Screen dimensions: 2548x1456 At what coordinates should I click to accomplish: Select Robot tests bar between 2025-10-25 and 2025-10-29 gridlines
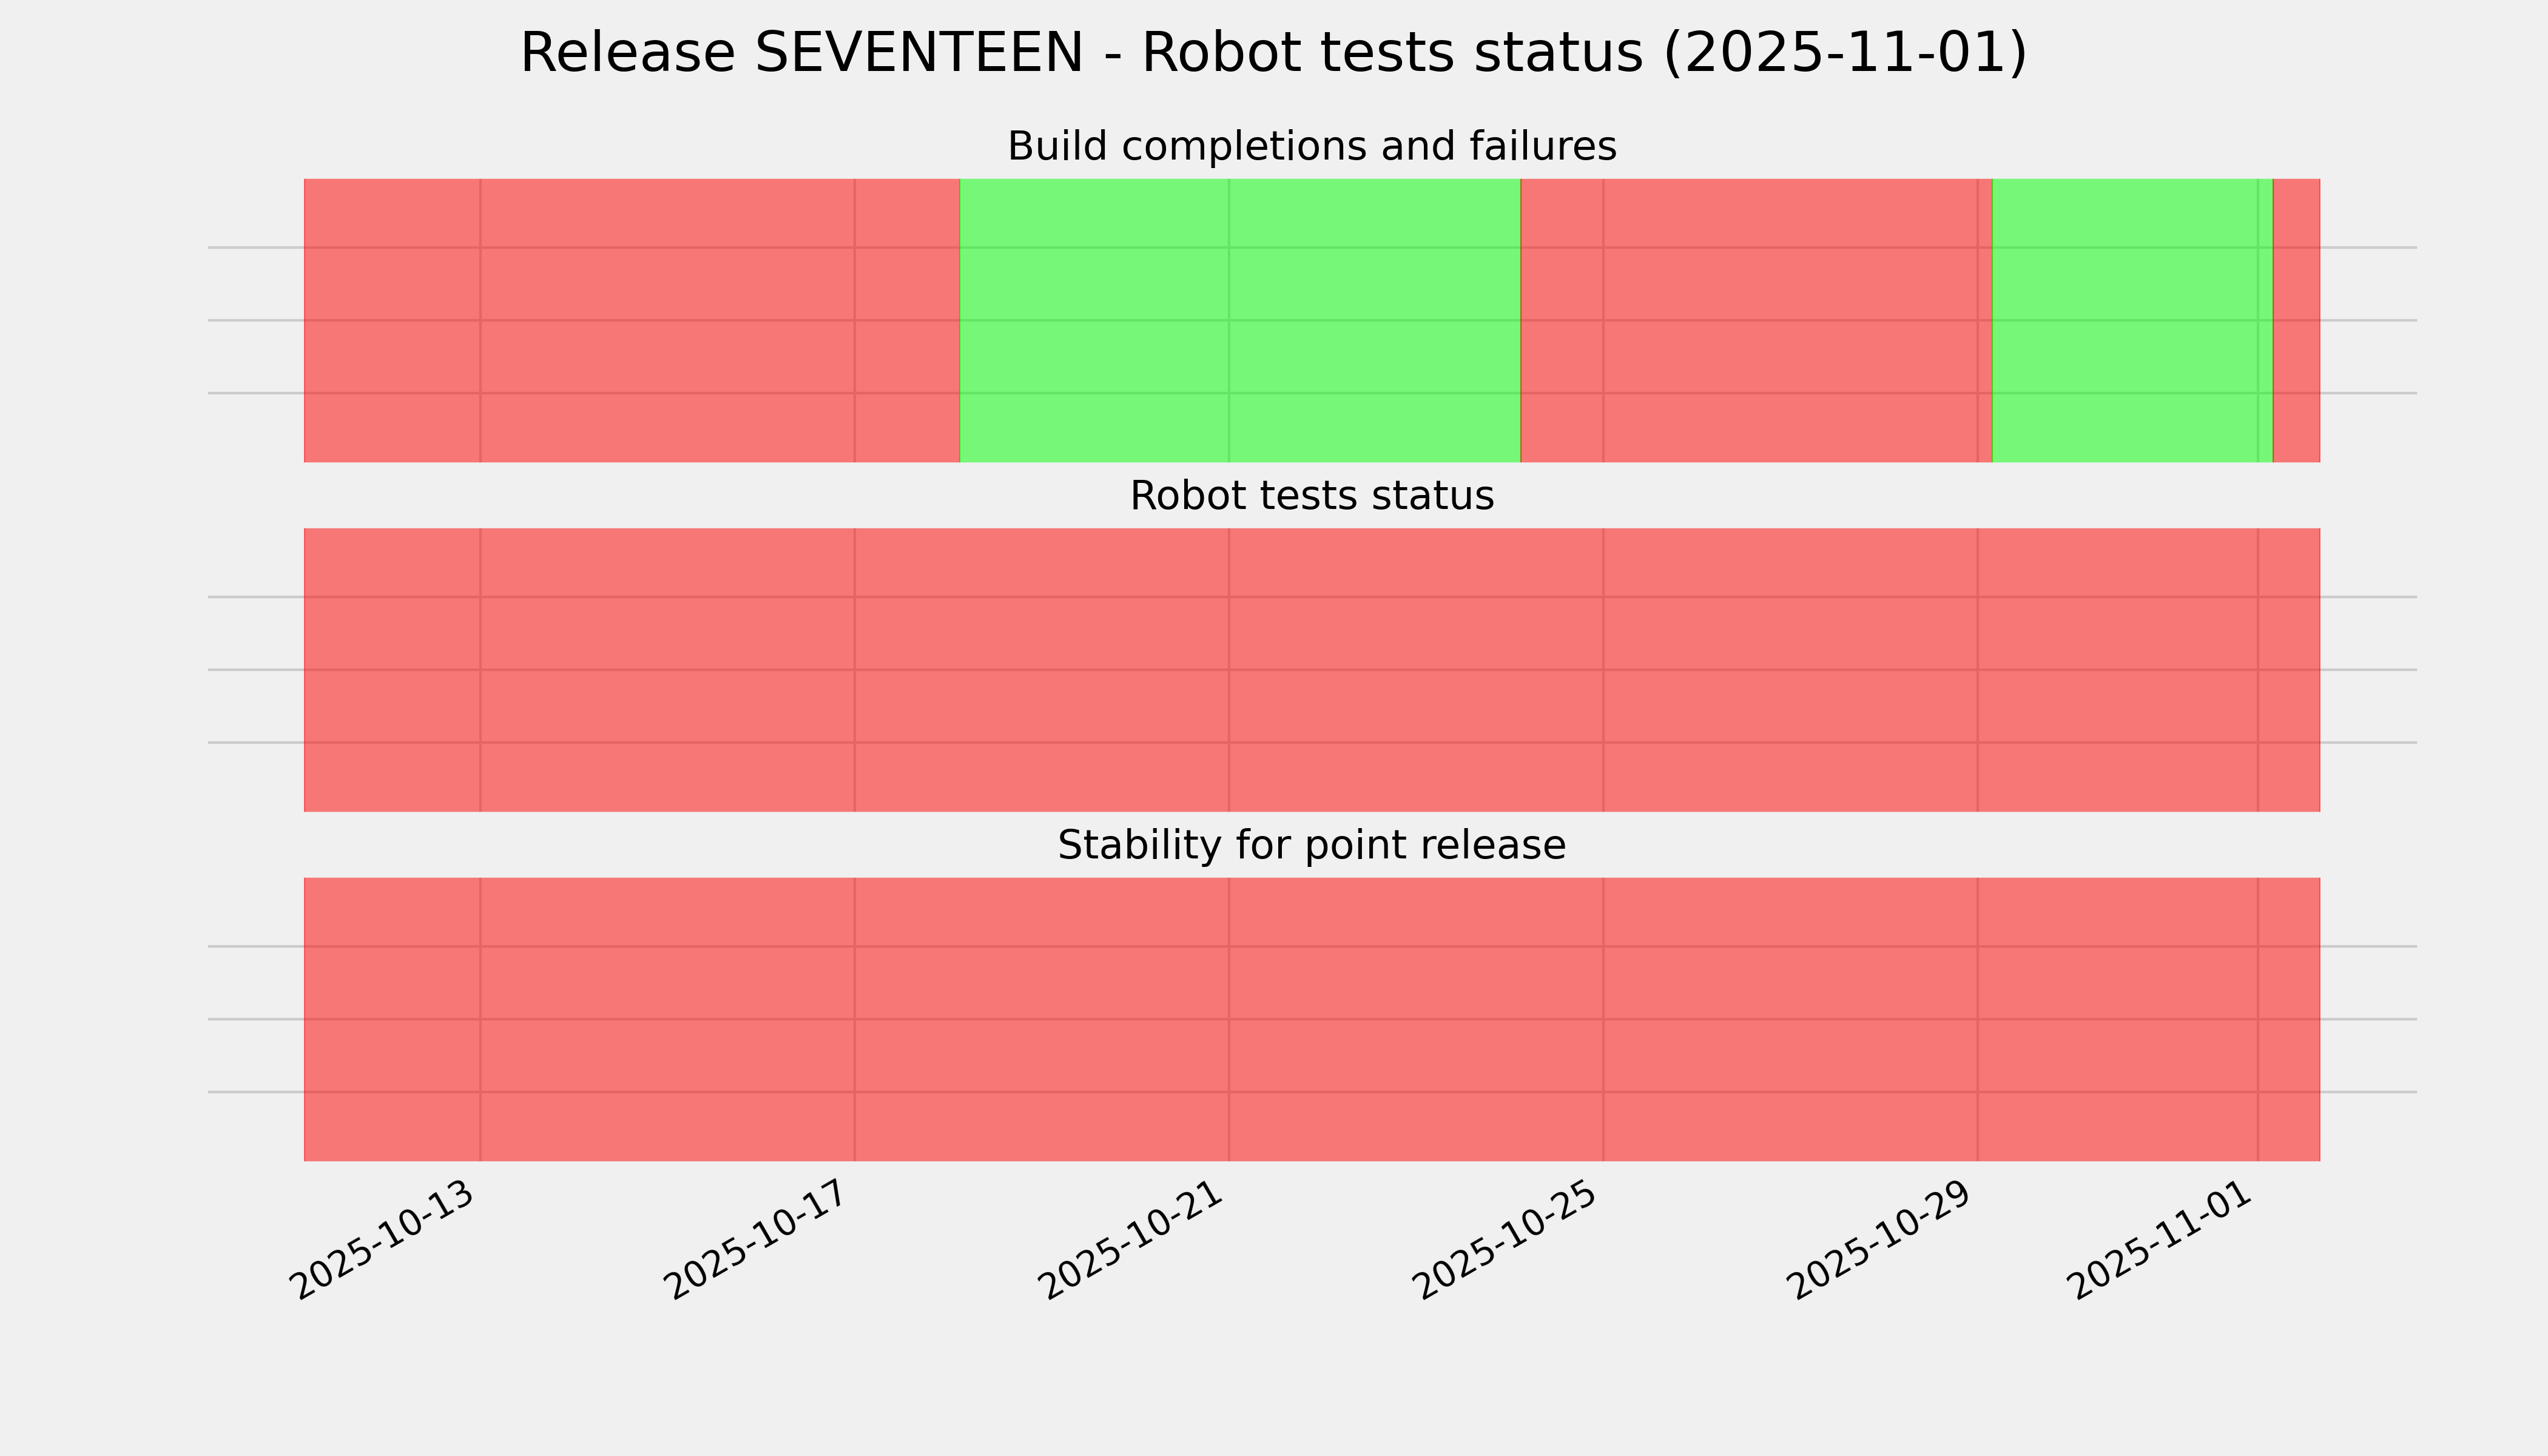tap(1790, 670)
